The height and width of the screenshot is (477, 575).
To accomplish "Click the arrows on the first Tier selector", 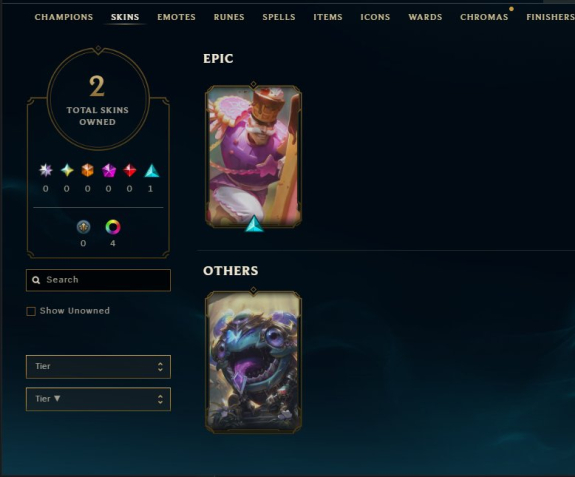I will 160,367.
